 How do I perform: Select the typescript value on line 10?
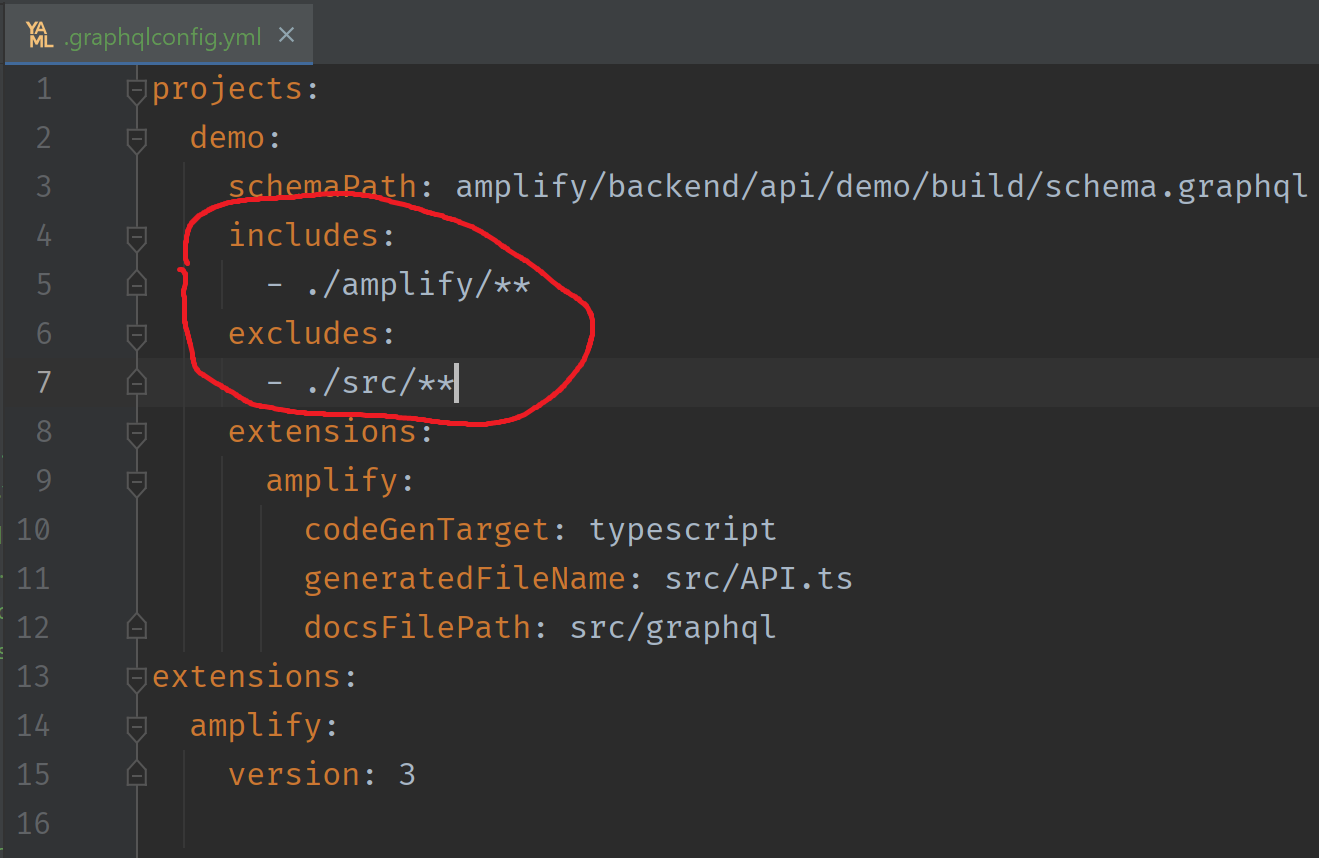tap(683, 529)
